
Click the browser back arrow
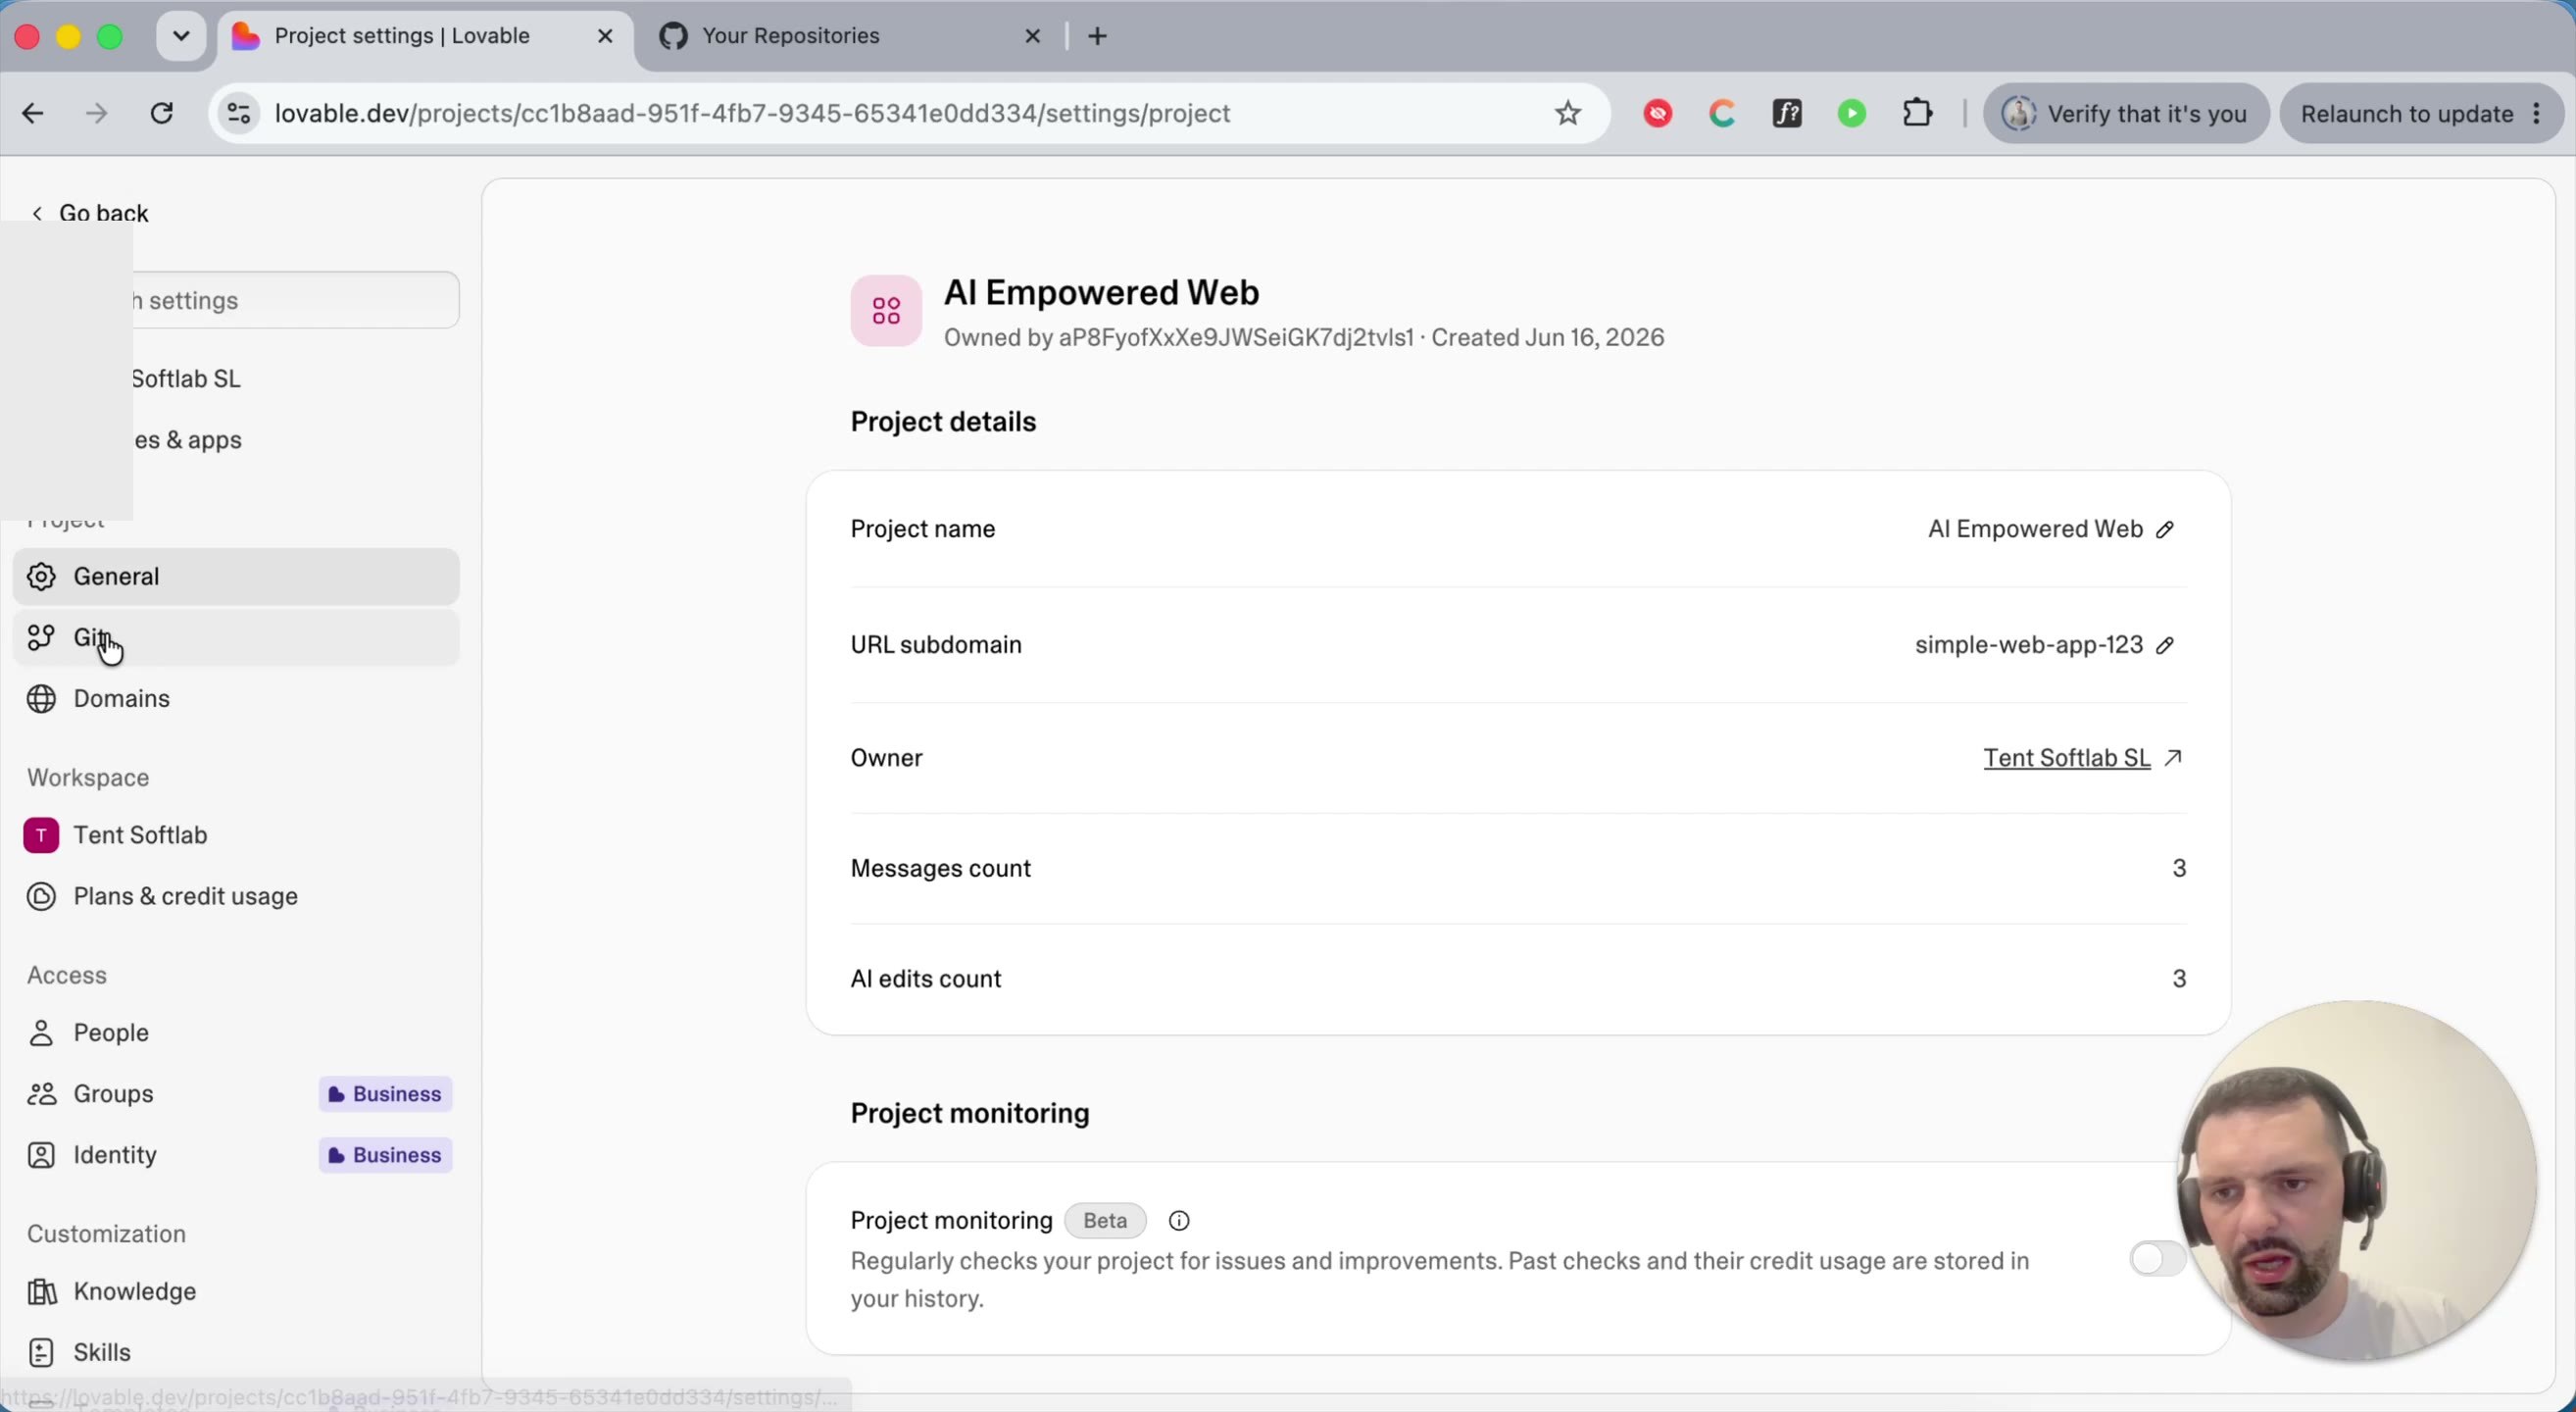33,114
